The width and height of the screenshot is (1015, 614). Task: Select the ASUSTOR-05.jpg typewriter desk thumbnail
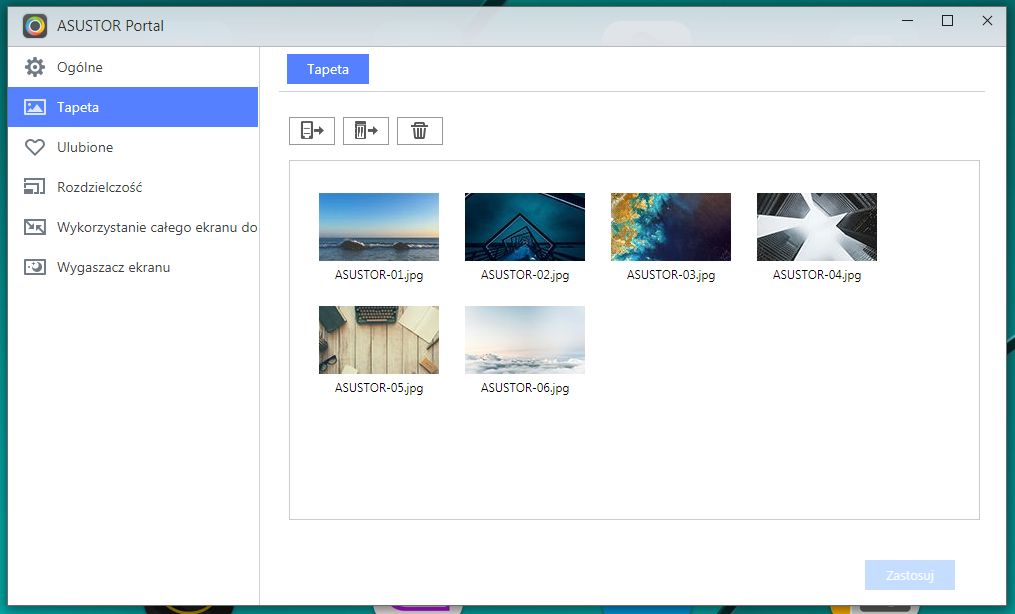pos(379,340)
